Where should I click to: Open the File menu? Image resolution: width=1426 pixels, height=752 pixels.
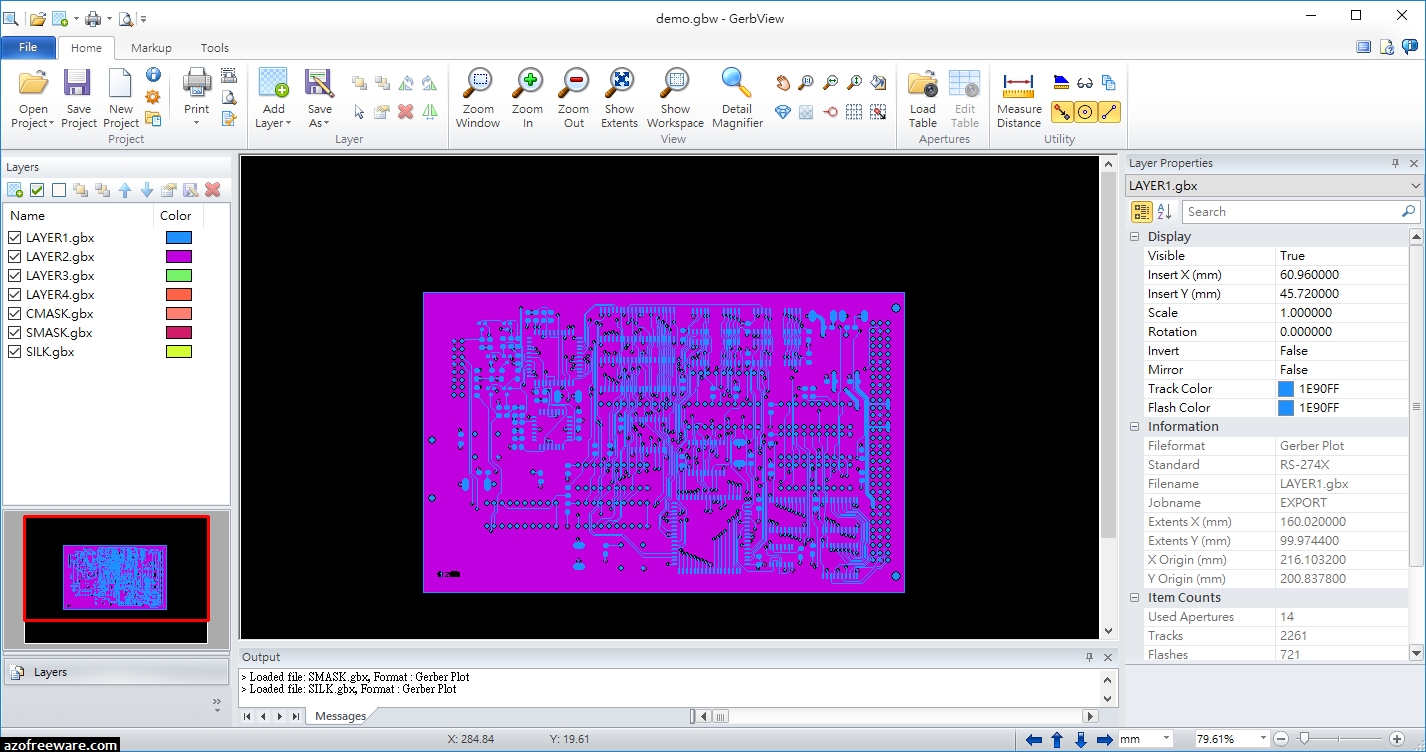point(29,47)
